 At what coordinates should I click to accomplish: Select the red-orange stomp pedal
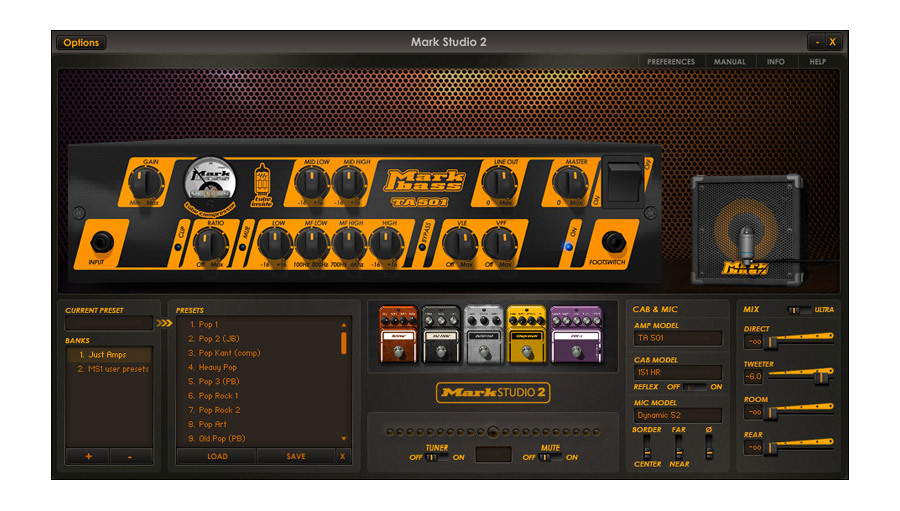398,335
